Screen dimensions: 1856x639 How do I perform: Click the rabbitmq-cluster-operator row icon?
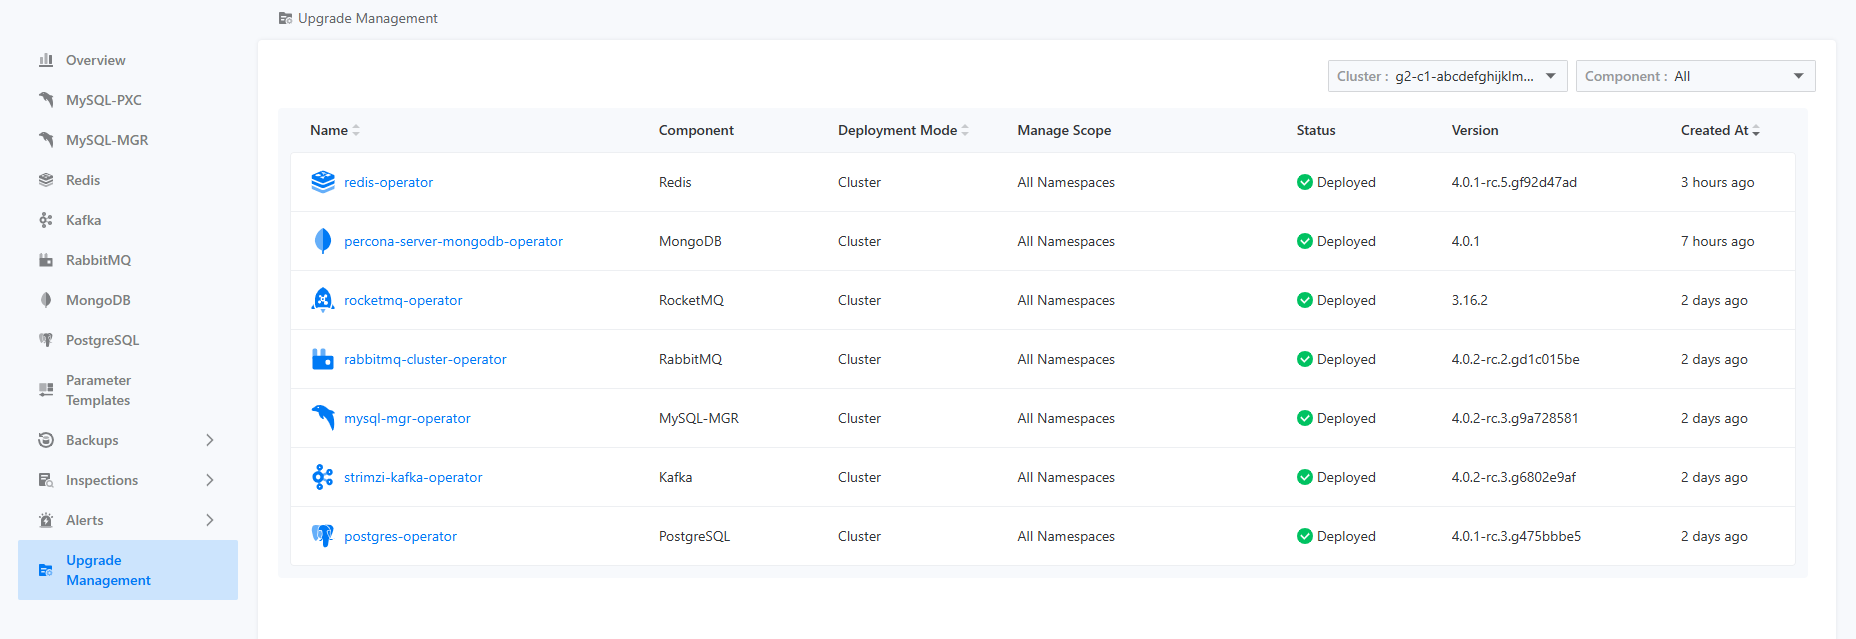click(x=322, y=359)
